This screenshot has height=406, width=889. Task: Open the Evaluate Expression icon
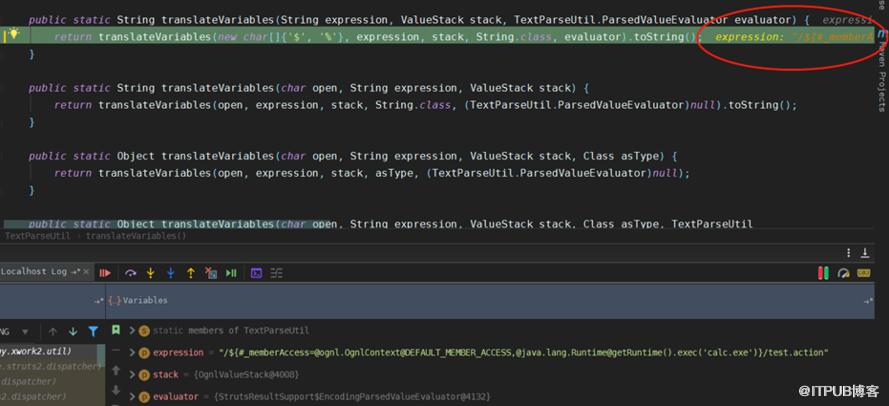pos(256,273)
